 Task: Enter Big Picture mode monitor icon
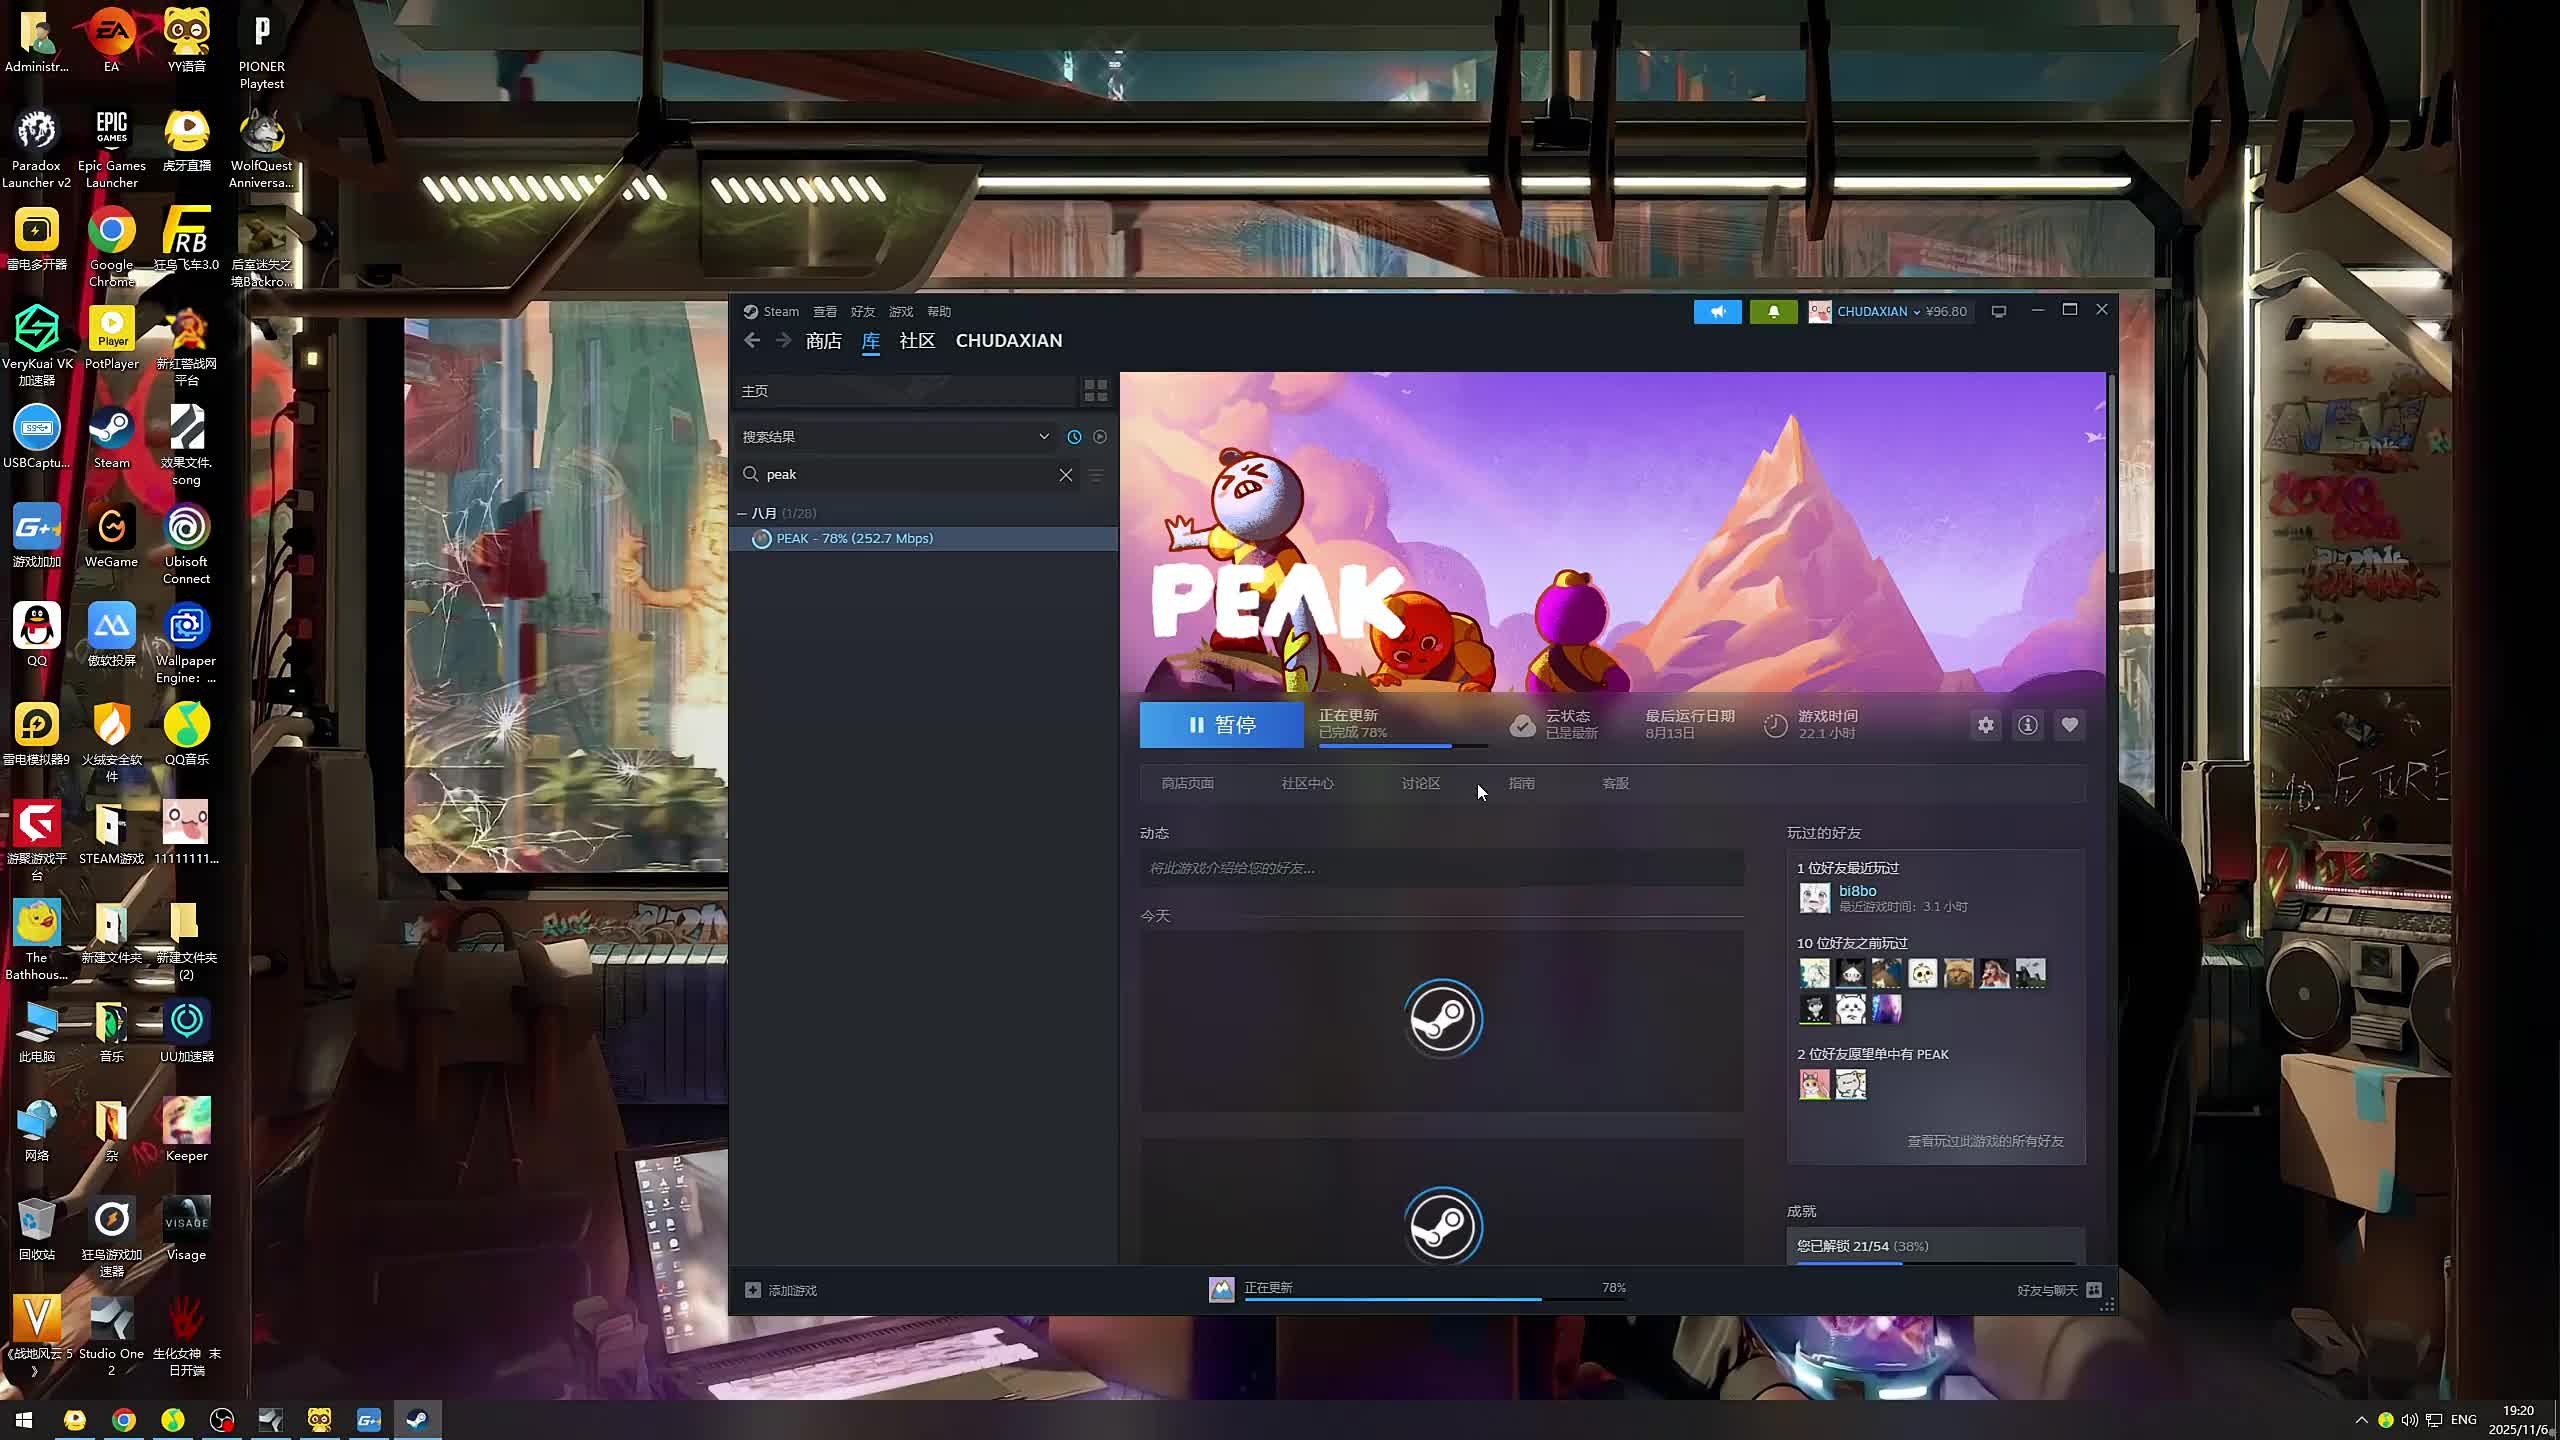pyautogui.click(x=1999, y=312)
